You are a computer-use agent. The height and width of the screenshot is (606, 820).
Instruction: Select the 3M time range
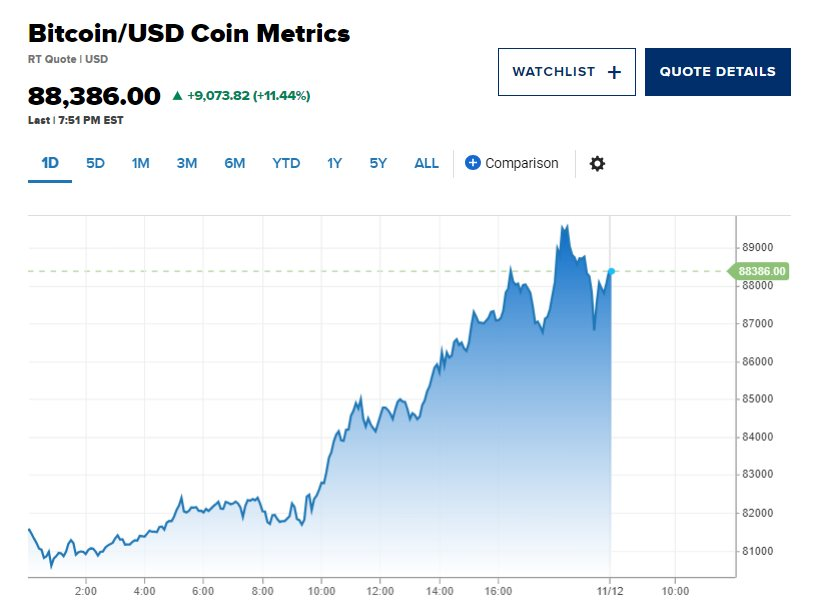click(187, 163)
